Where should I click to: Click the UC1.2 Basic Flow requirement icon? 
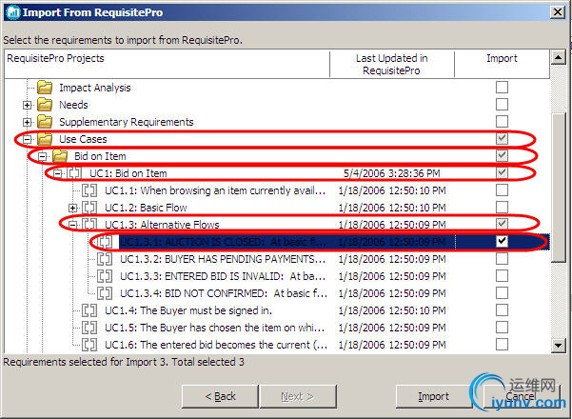click(x=89, y=207)
